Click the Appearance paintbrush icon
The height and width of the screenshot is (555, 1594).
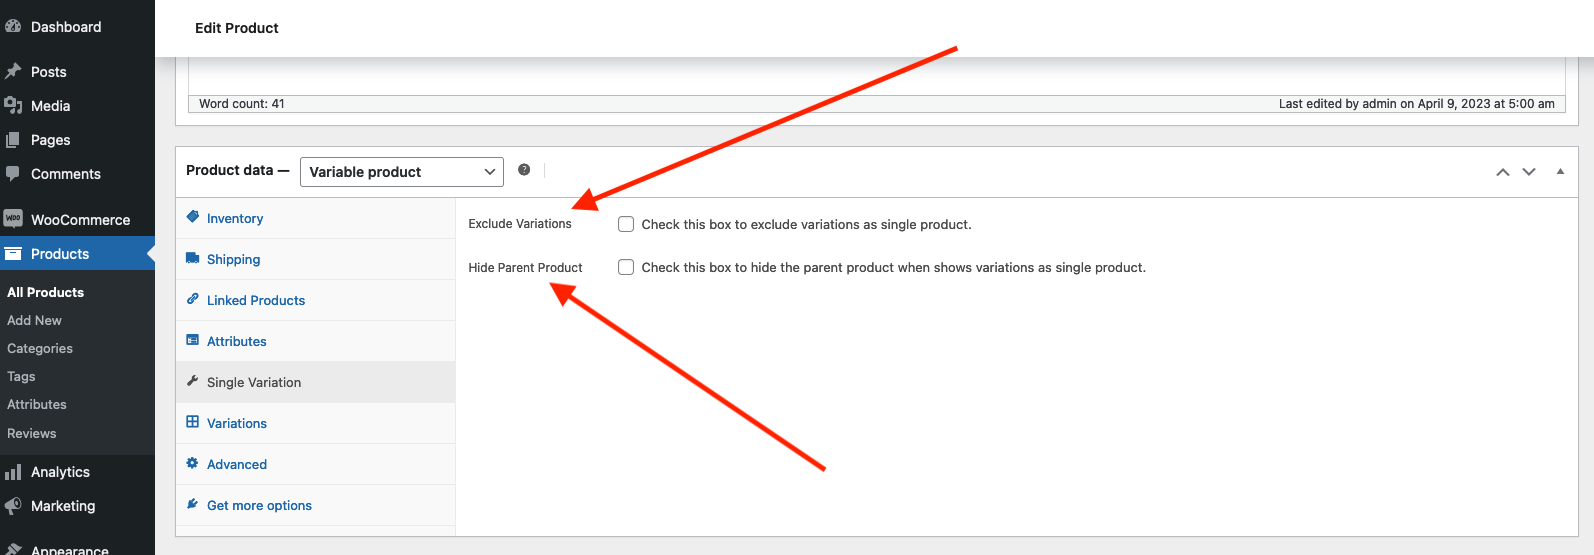(x=13, y=549)
